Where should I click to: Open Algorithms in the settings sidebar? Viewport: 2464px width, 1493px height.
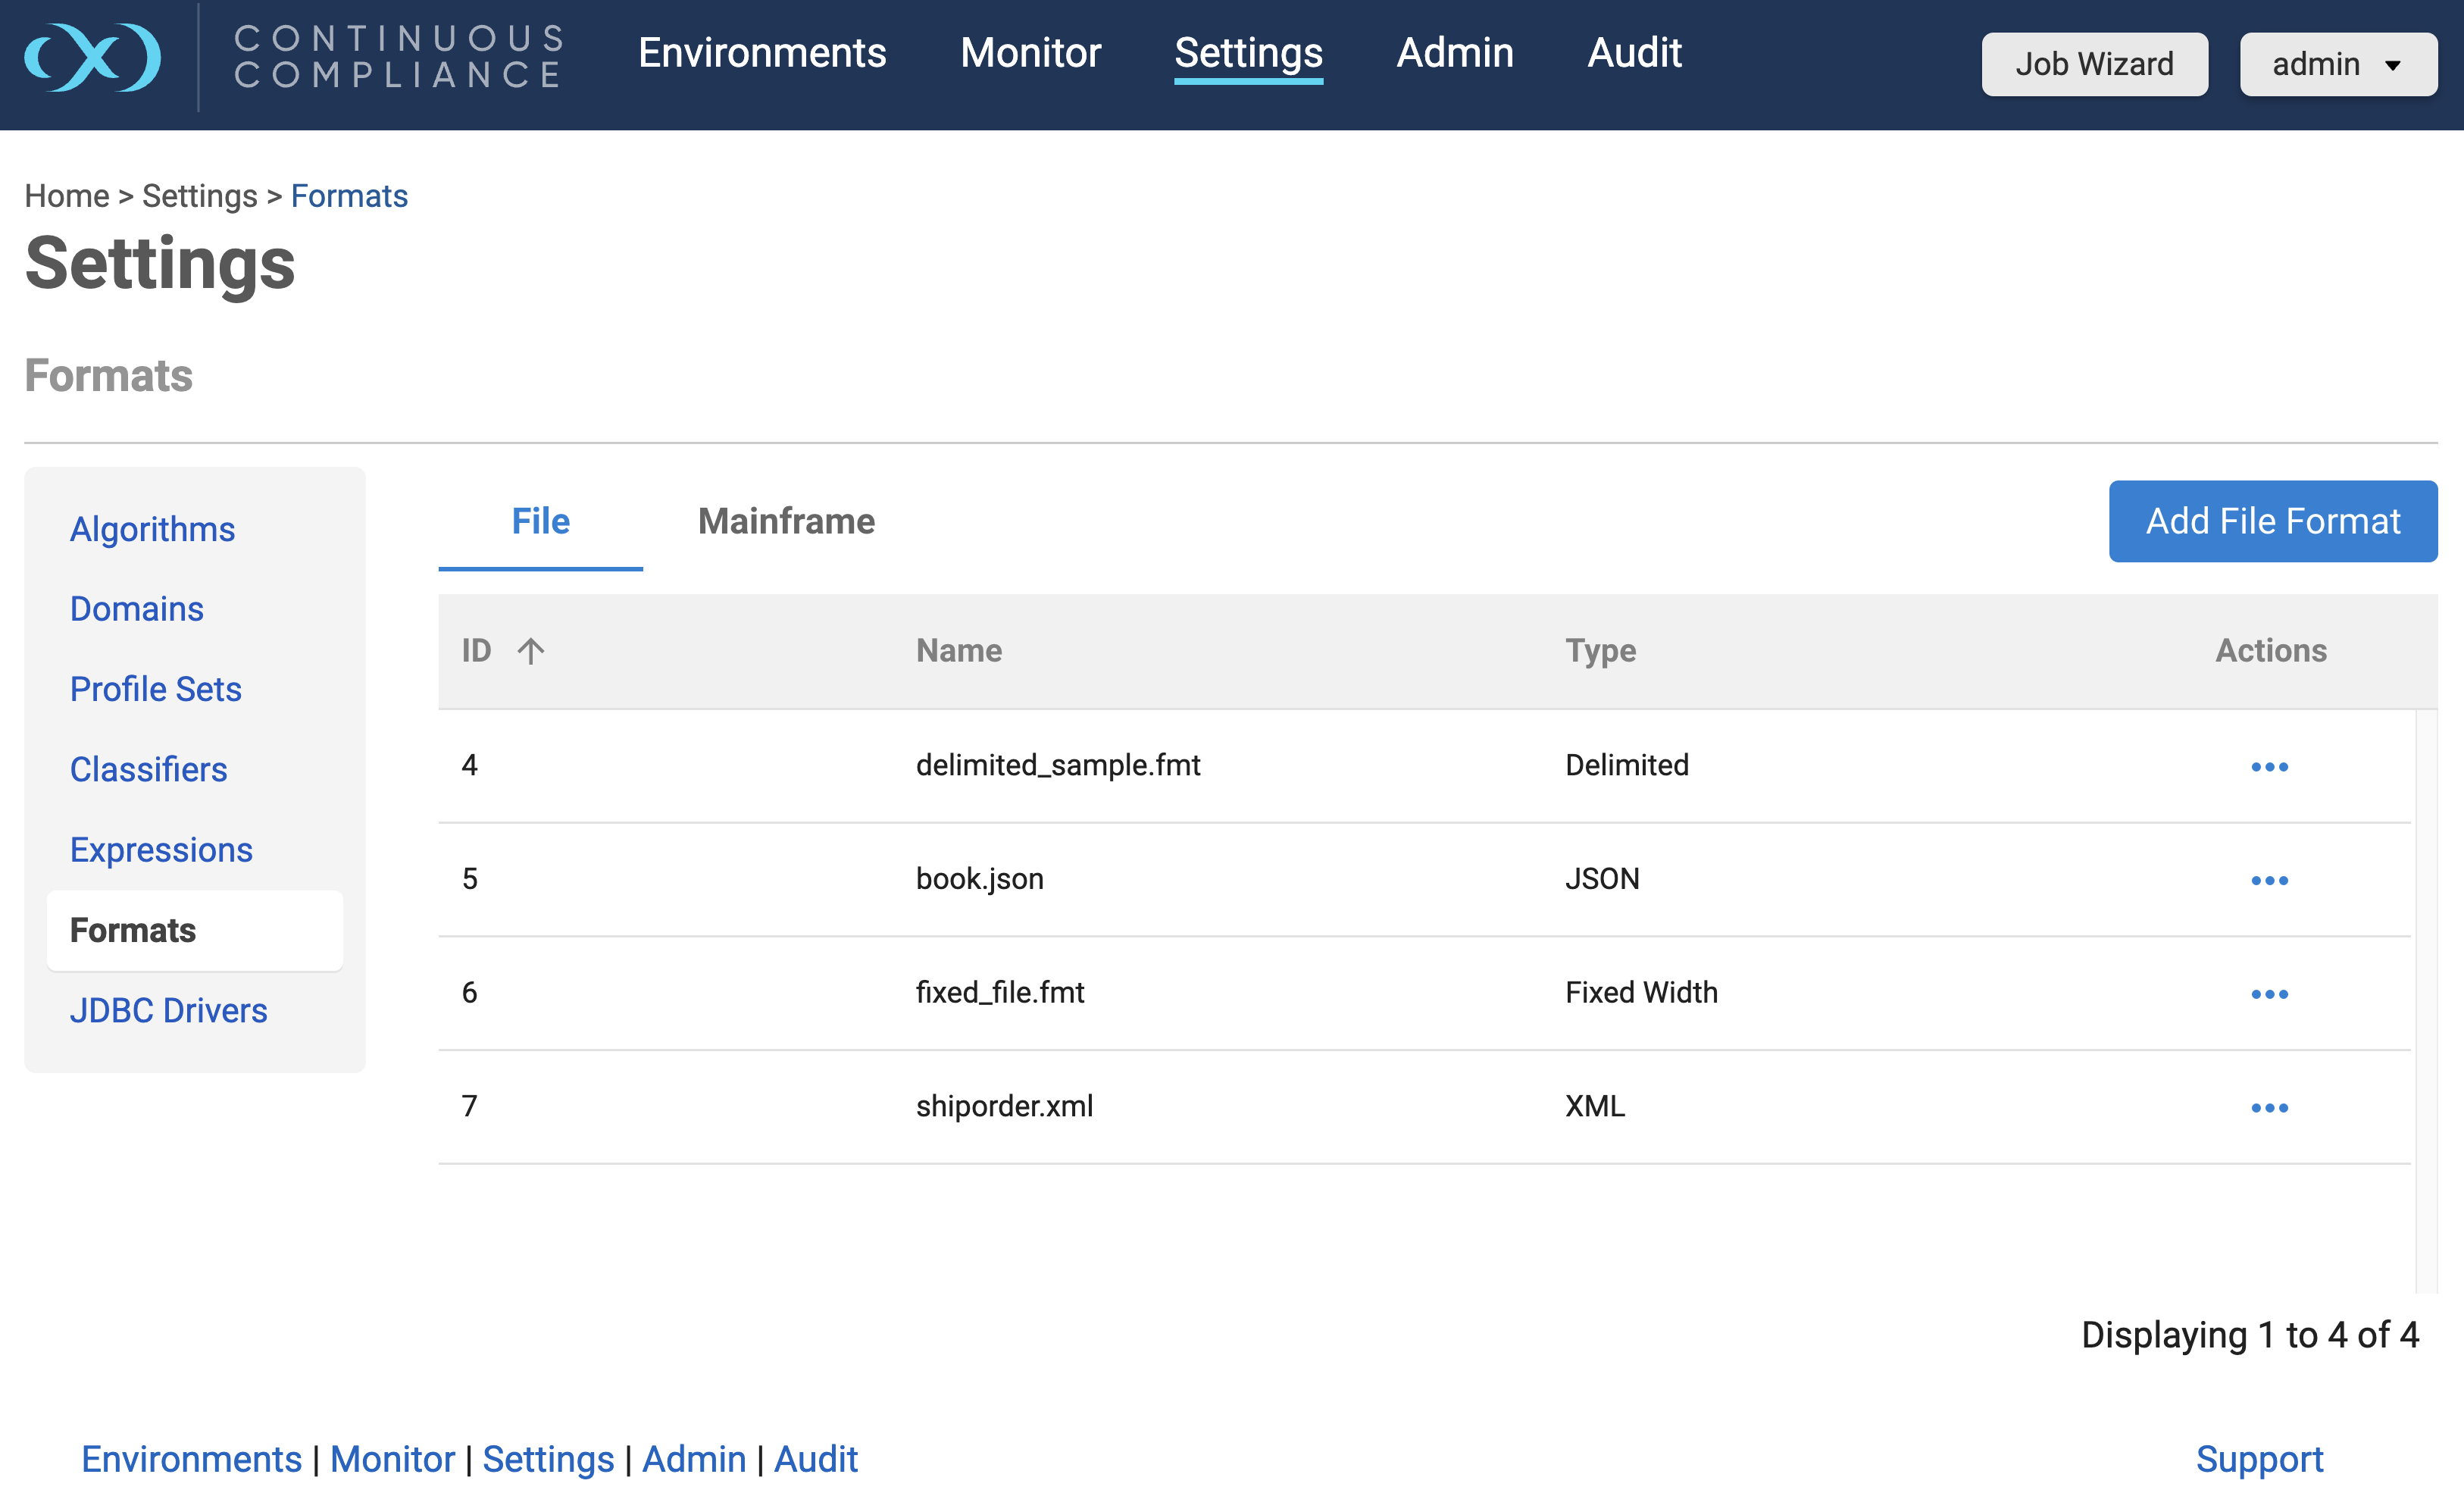(x=152, y=529)
